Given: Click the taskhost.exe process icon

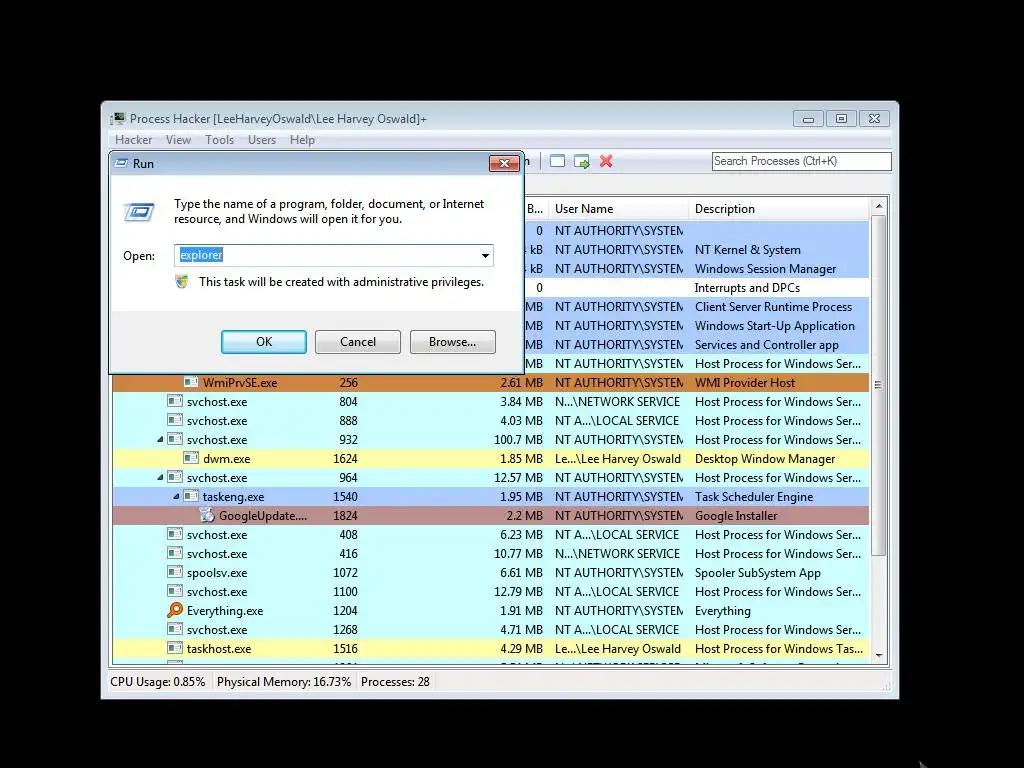Looking at the screenshot, I should 174,648.
